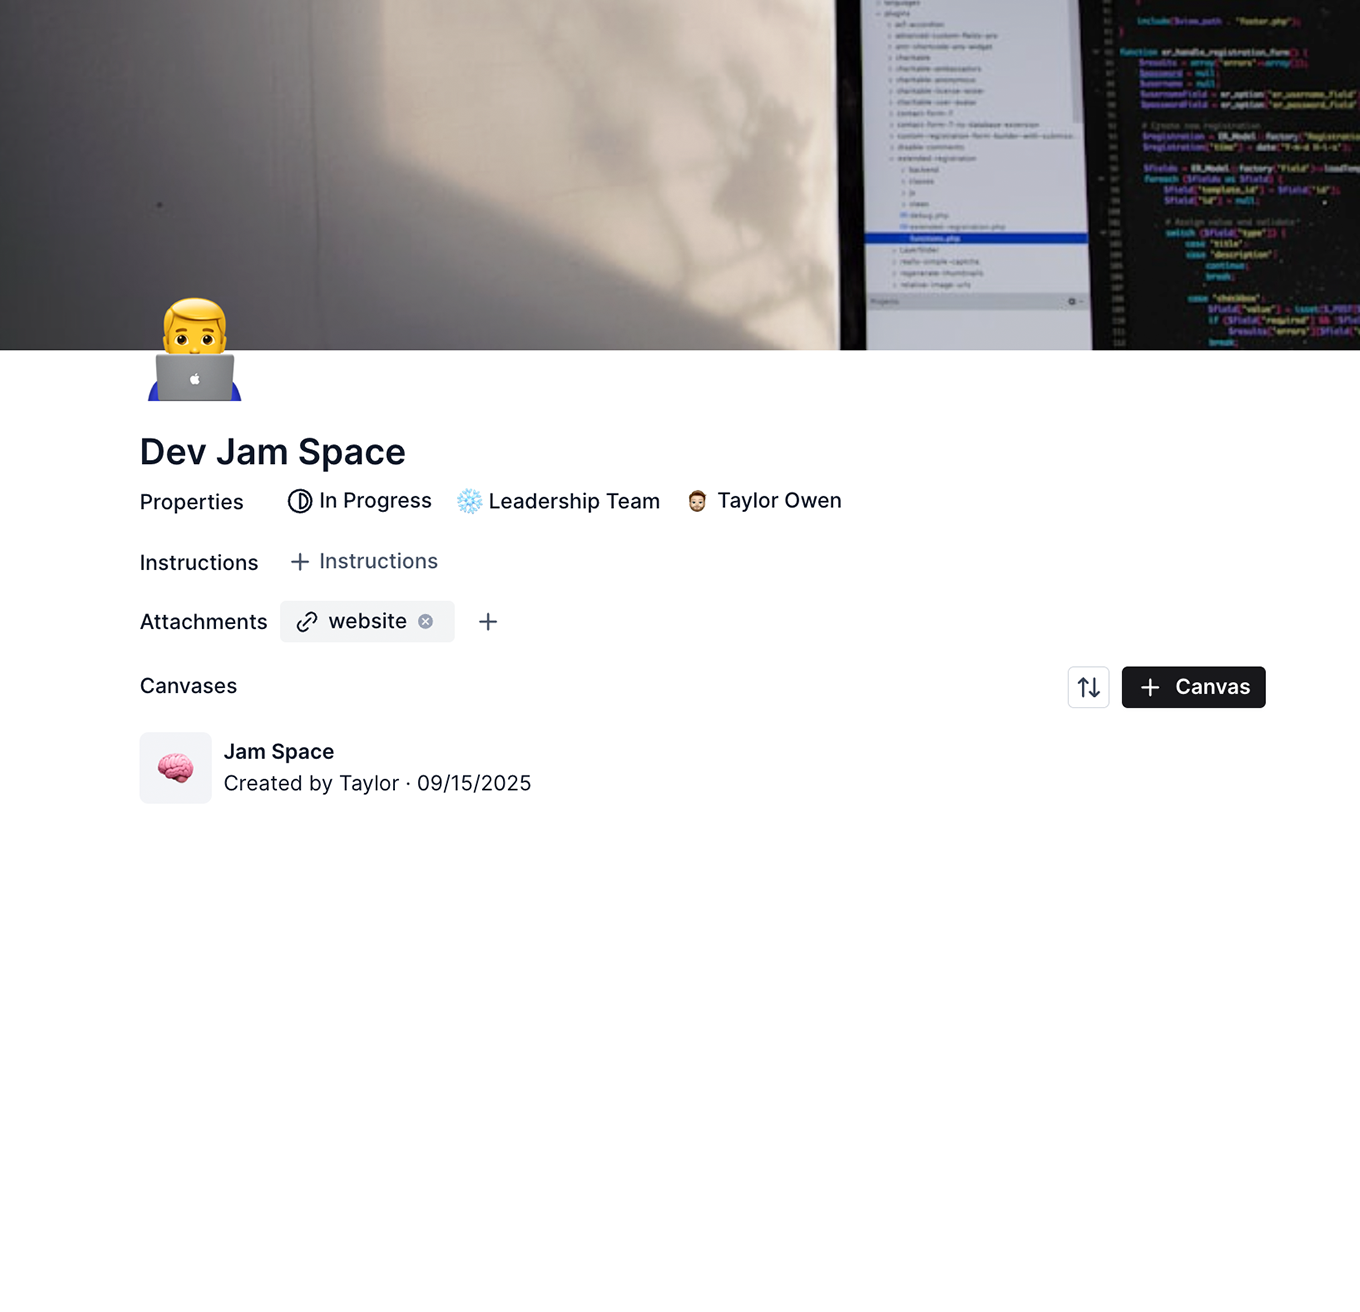Screen dimensions: 1360x1312
Task: Click the link icon on the website attachment
Action: pyautogui.click(x=307, y=621)
